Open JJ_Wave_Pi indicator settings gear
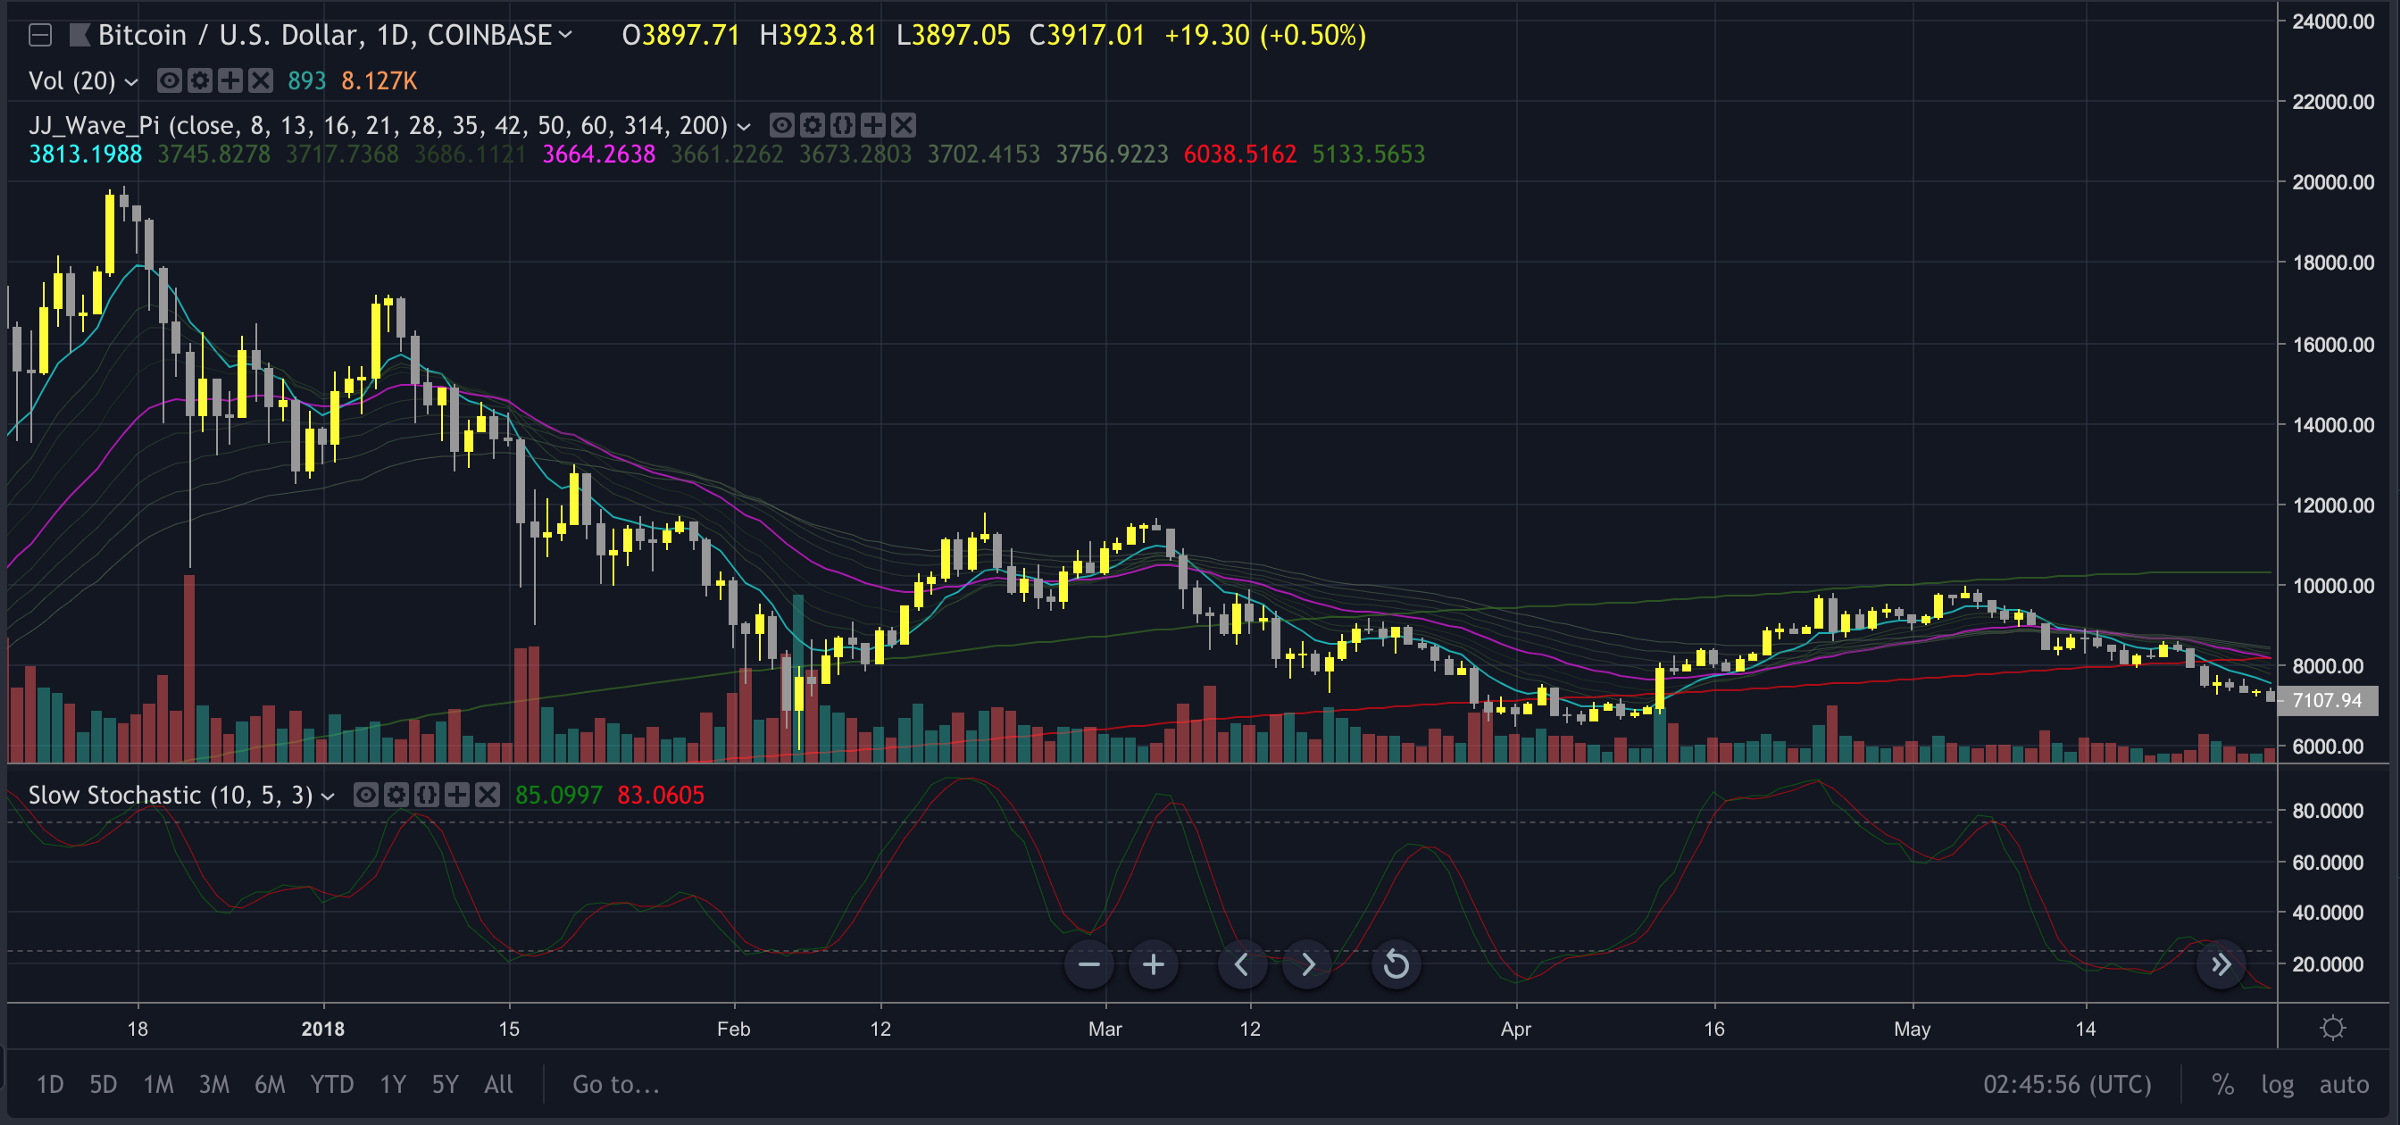Image resolution: width=2400 pixels, height=1125 pixels. [x=812, y=125]
